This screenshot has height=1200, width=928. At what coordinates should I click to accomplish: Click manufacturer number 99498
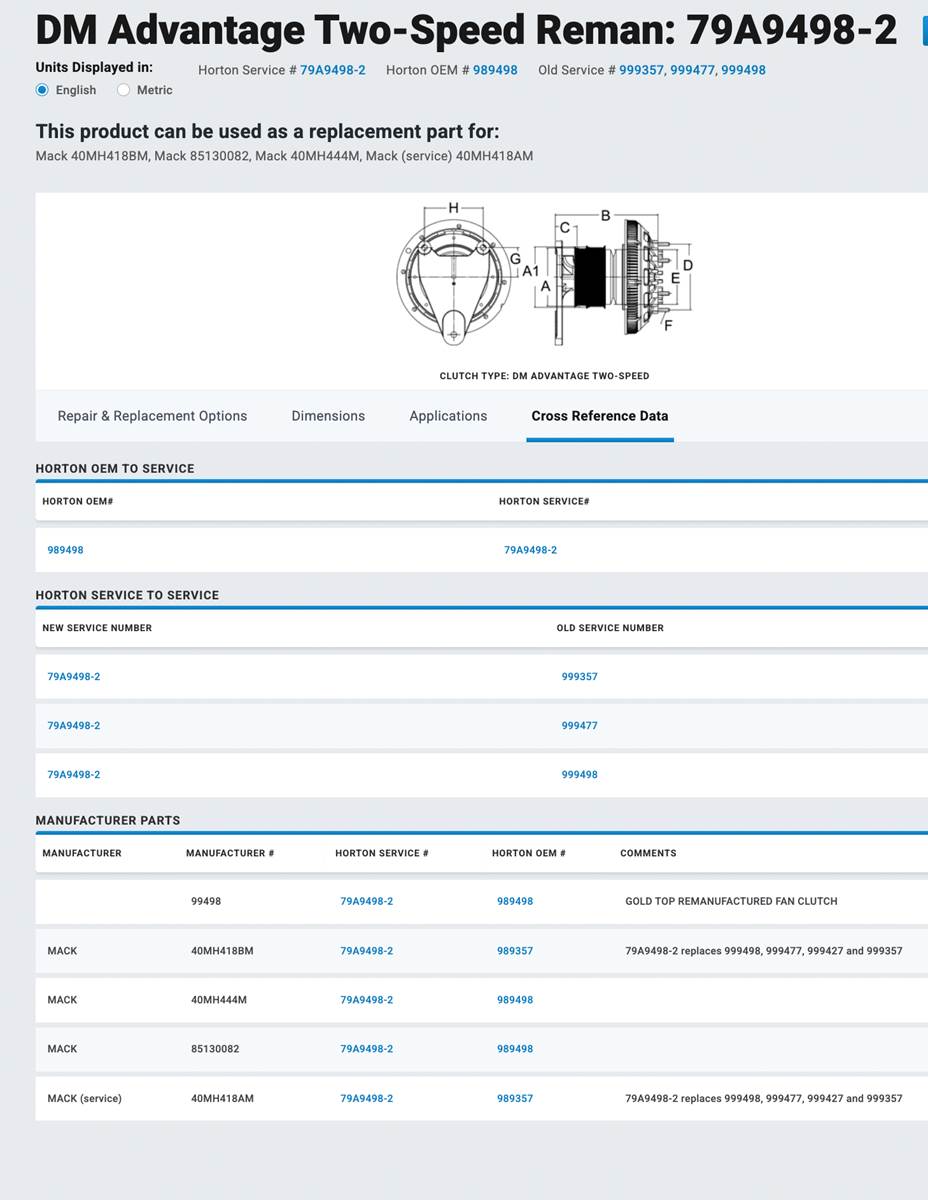click(x=206, y=901)
